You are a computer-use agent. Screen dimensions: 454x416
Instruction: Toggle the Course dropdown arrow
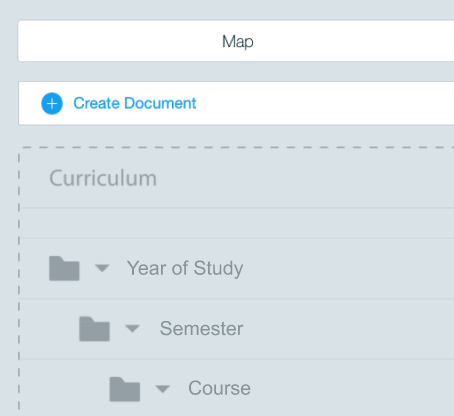[x=163, y=389]
